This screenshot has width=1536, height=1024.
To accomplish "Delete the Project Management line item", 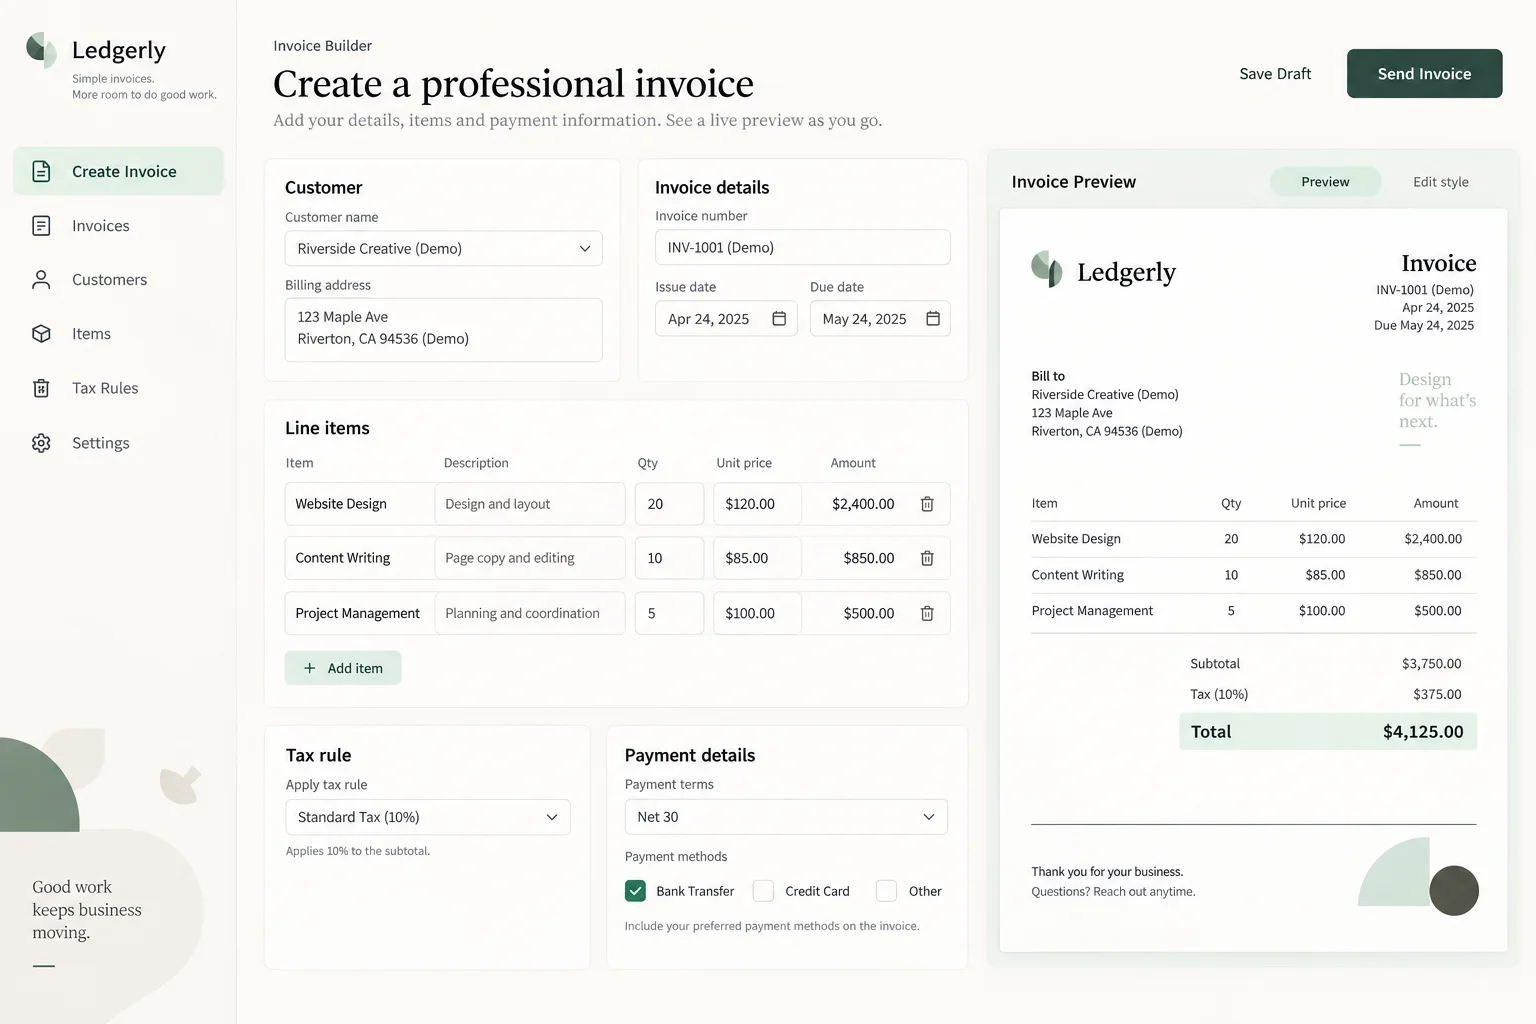I will click(x=927, y=613).
